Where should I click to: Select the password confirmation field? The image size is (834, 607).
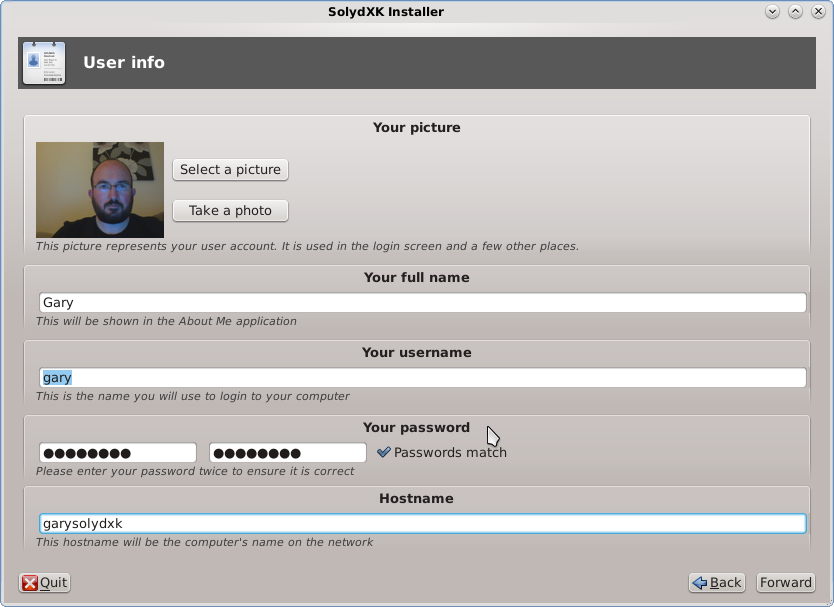[287, 452]
